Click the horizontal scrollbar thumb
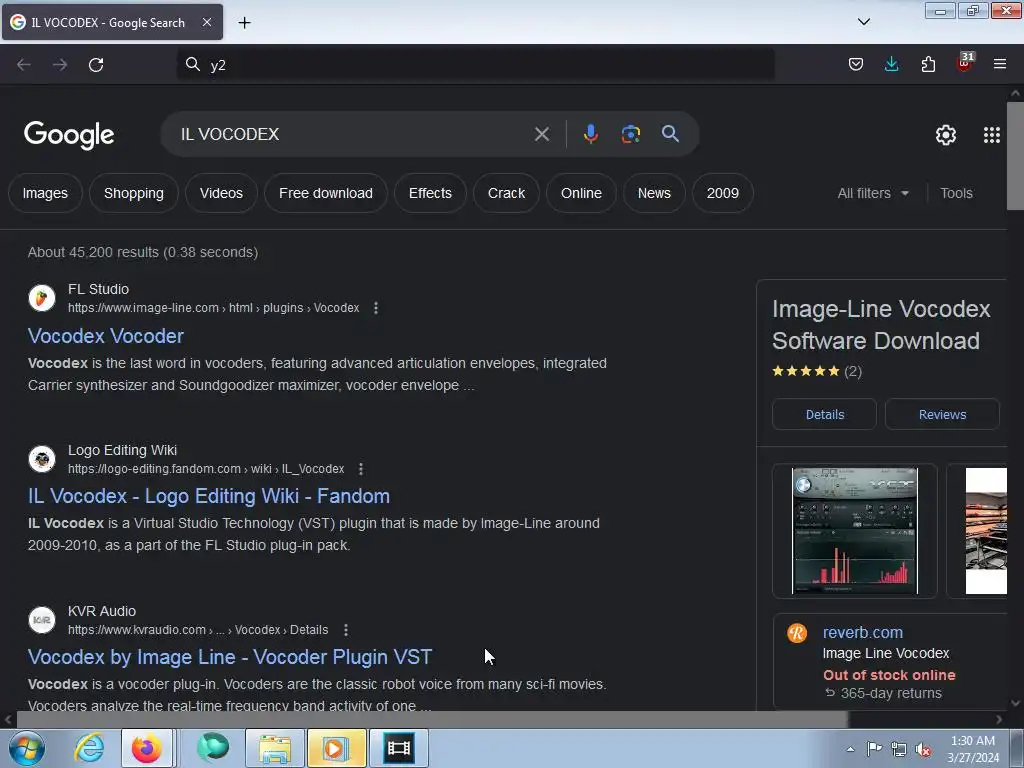 click(x=432, y=720)
